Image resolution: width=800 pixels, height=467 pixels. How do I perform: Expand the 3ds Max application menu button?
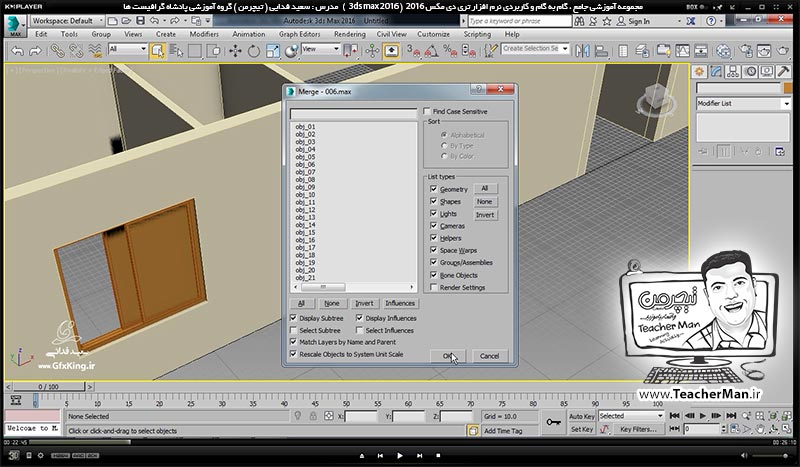15,26
